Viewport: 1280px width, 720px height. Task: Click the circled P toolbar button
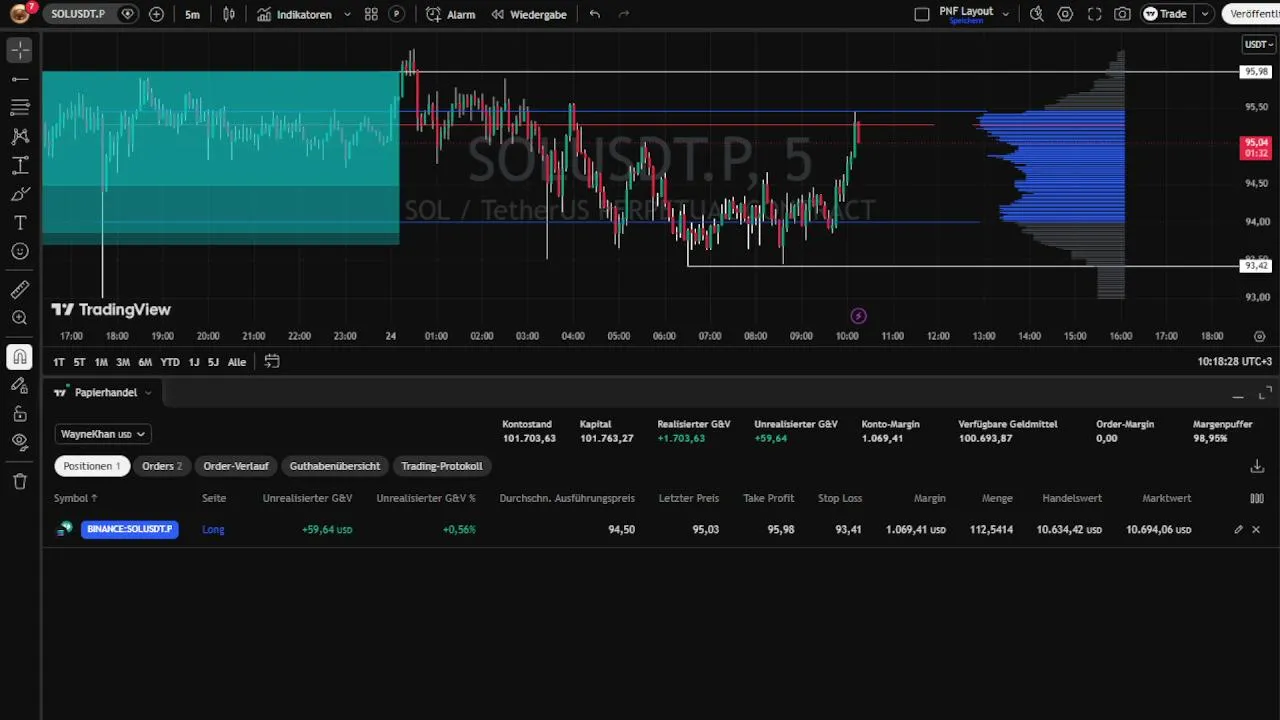[x=397, y=14]
